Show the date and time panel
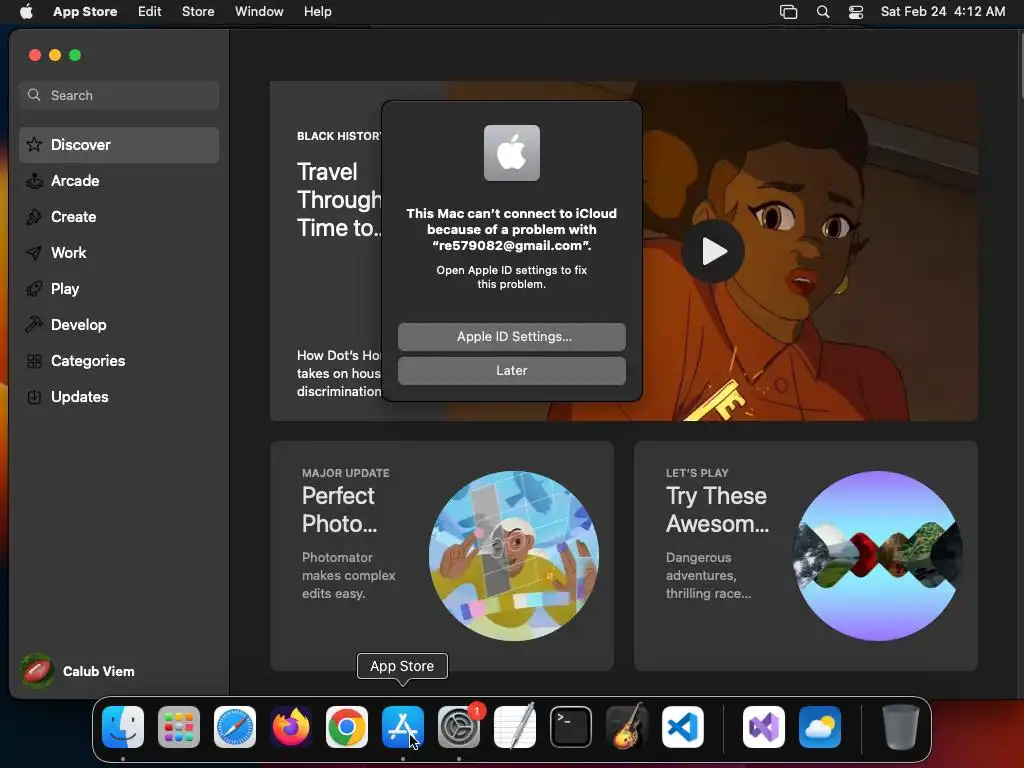Viewport: 1024px width, 768px height. tap(942, 12)
